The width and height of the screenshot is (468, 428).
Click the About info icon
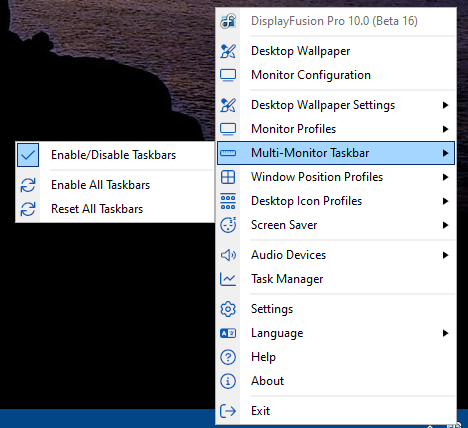[228, 381]
